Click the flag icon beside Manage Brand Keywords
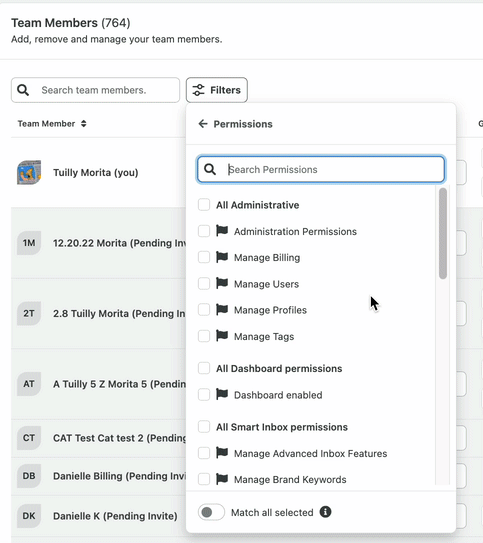Image resolution: width=483 pixels, height=543 pixels. [222, 479]
